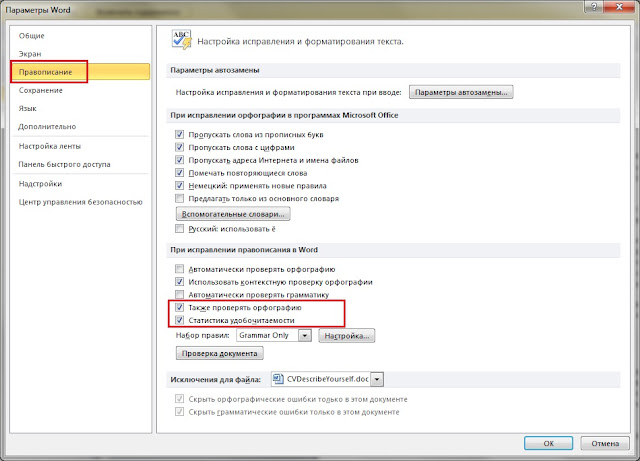Toggle Пропускать адреса Интернета и имена файлов
640x461 pixels.
coord(179,160)
